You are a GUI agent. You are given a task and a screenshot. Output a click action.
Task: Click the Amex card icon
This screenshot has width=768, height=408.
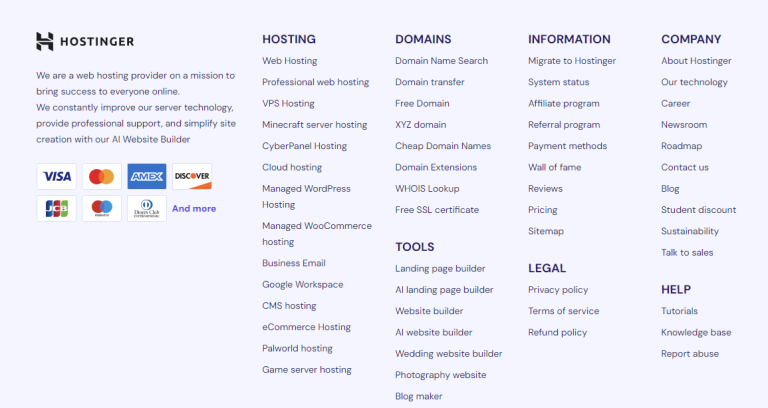(x=147, y=176)
